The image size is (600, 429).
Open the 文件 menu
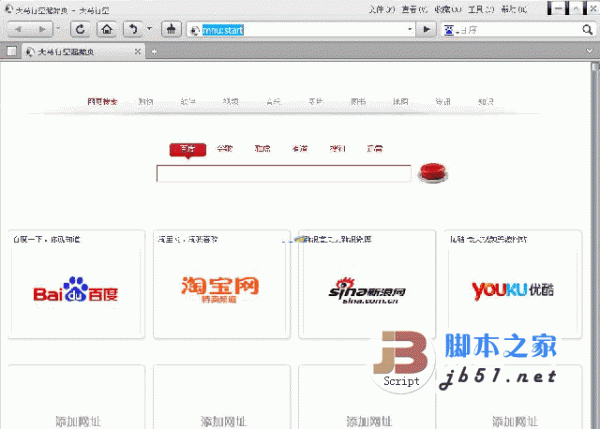point(382,9)
